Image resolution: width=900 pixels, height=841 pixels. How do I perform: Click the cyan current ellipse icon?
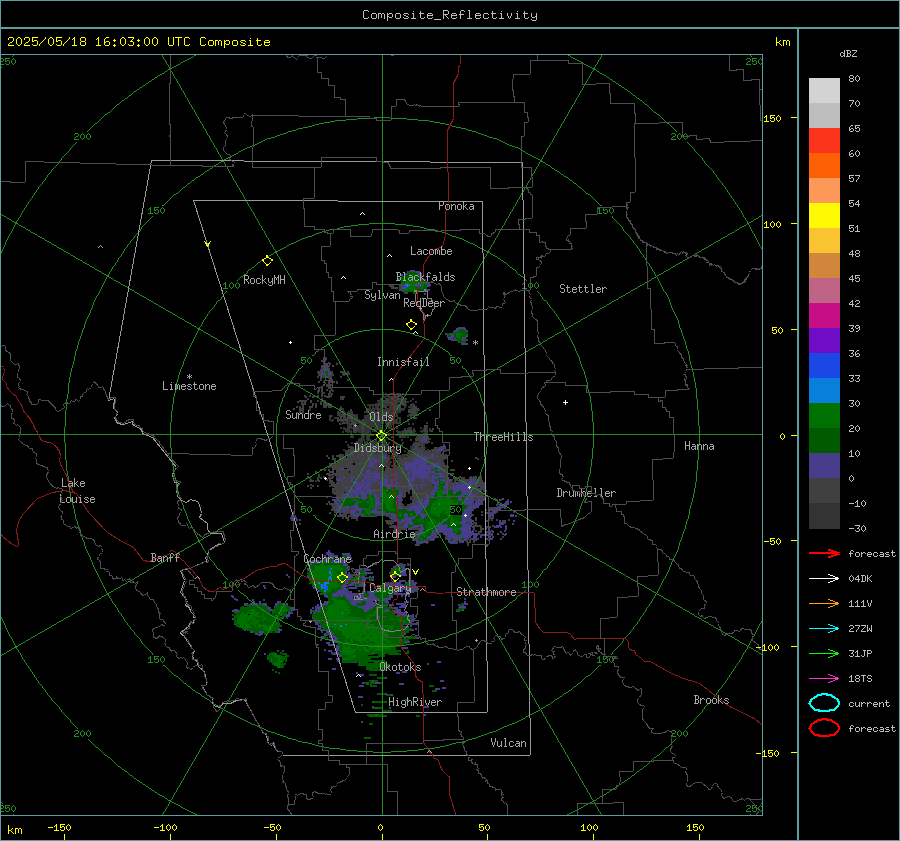(x=824, y=703)
